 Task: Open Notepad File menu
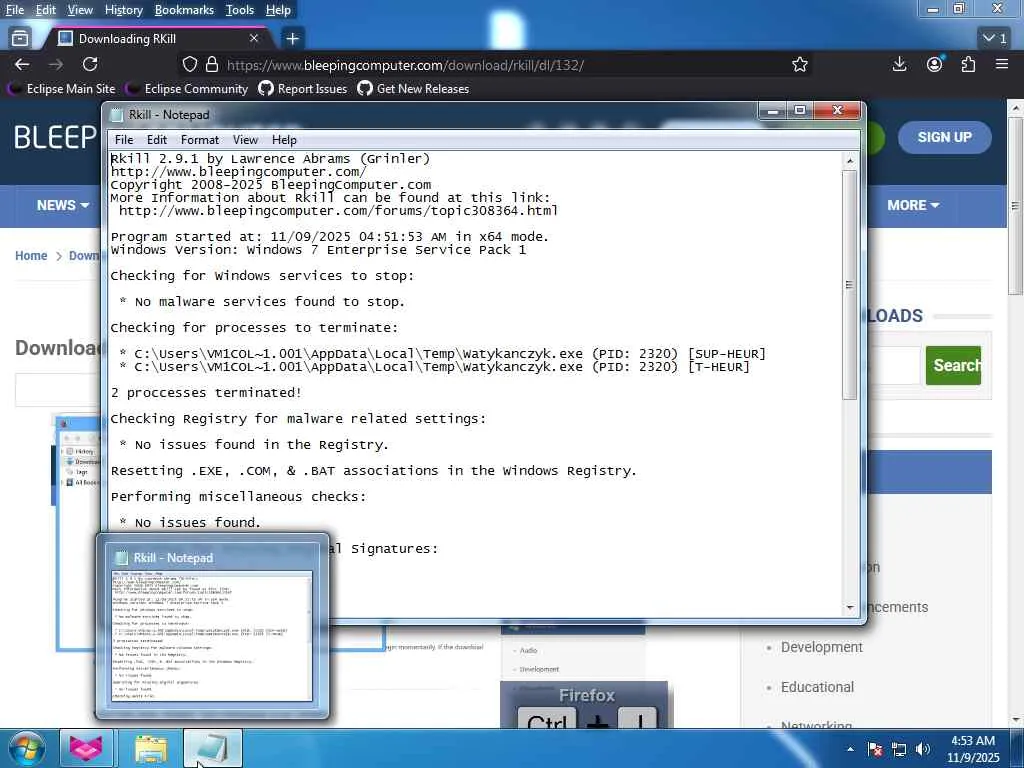(x=124, y=140)
